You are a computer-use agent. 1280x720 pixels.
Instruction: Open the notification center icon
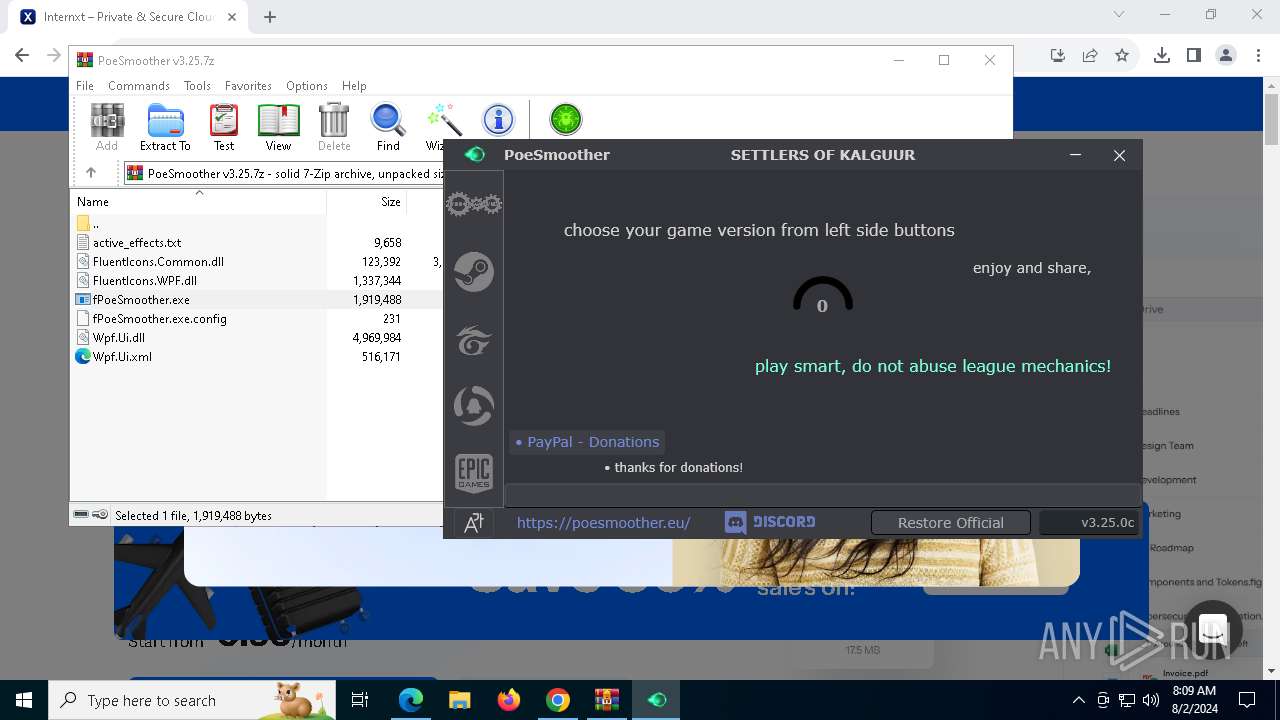1247,700
